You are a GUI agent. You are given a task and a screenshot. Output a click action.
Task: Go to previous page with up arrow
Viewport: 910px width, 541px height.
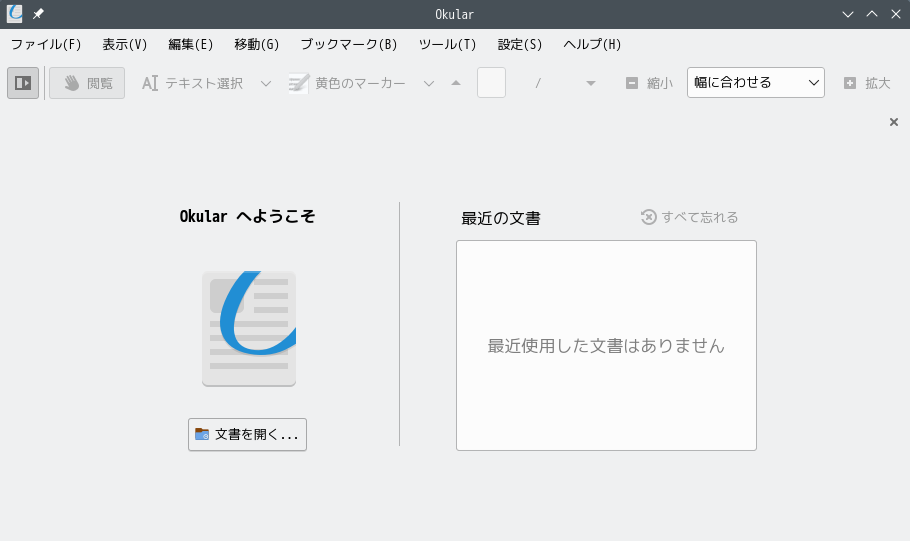tap(456, 83)
